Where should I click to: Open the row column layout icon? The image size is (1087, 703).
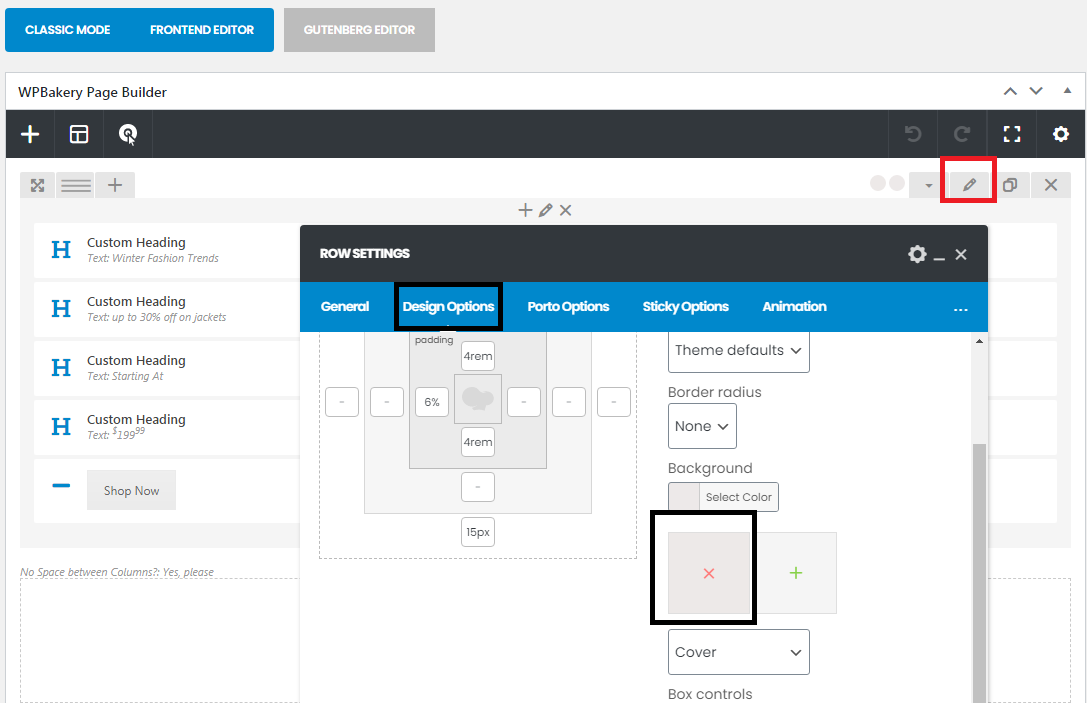click(x=76, y=185)
